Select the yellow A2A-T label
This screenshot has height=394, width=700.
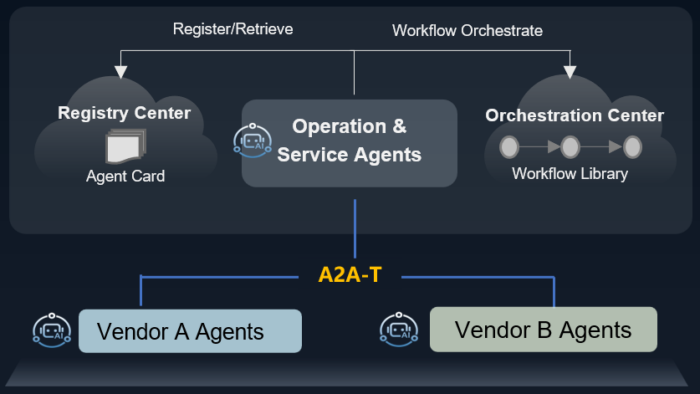point(350,275)
